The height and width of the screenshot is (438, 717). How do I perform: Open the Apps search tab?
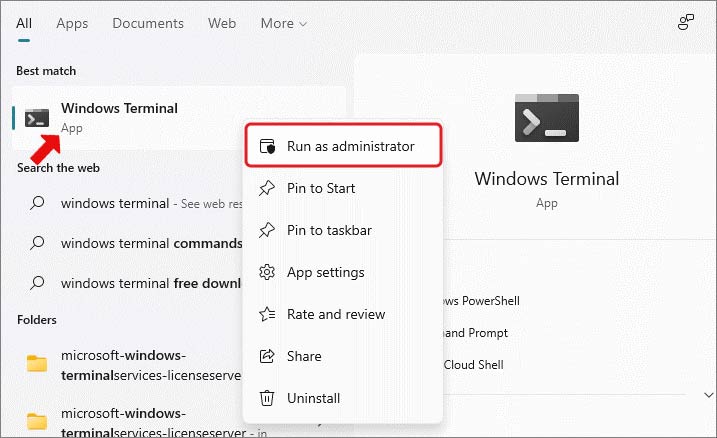(x=72, y=23)
